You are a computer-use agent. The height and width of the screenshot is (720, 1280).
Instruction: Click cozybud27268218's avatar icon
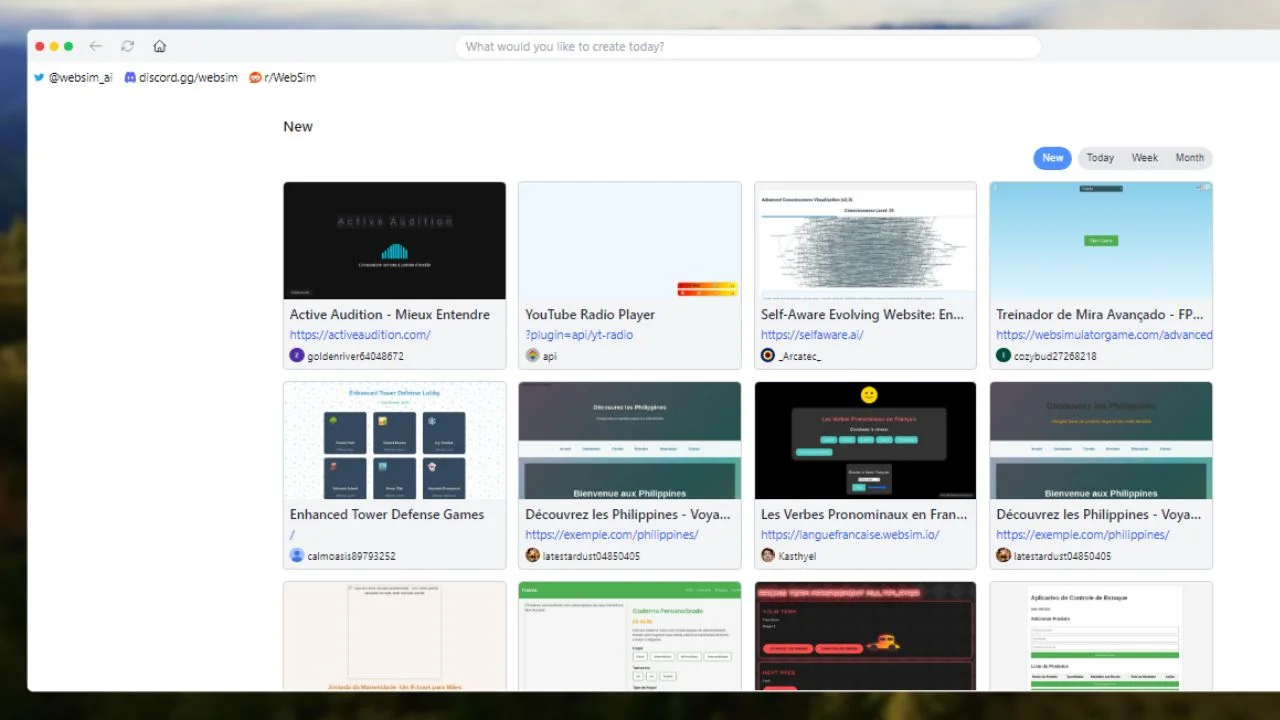(x=1003, y=356)
